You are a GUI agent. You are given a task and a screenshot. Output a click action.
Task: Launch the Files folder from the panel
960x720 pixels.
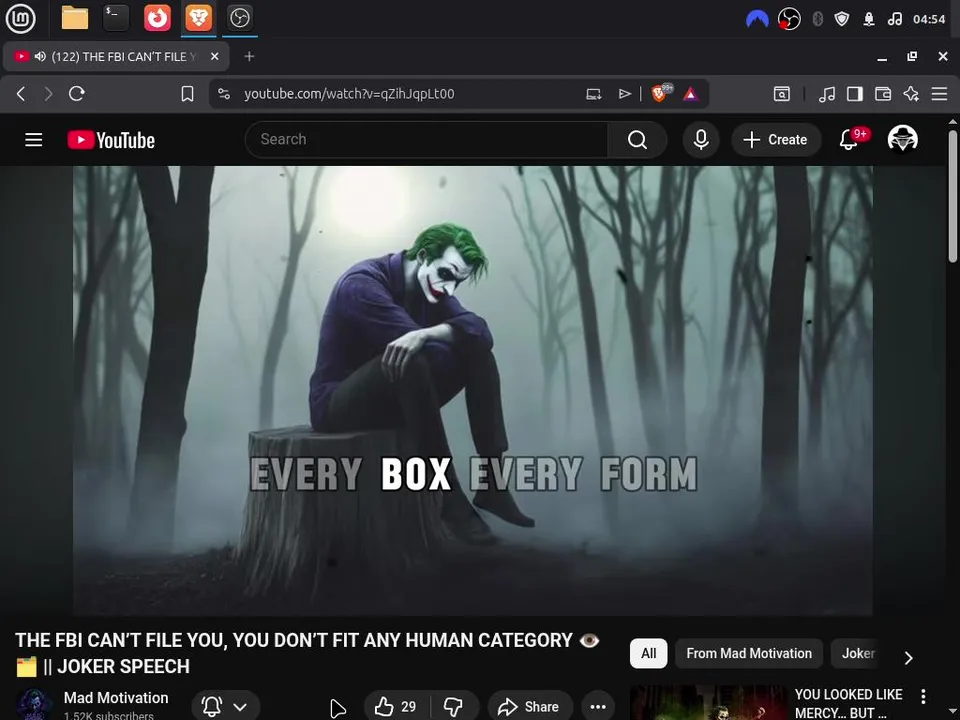point(75,18)
